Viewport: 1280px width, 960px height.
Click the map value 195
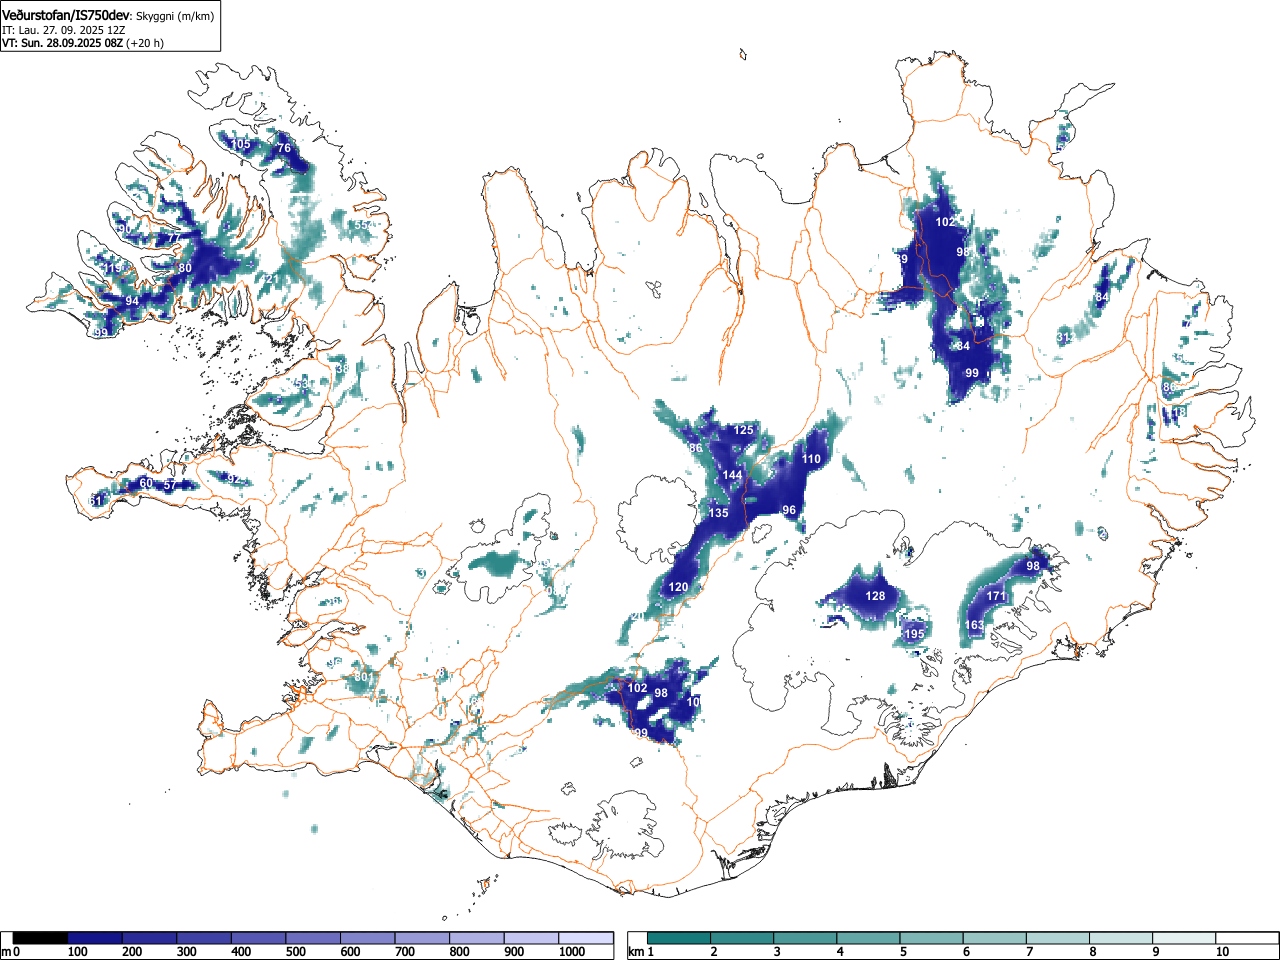pyautogui.click(x=914, y=634)
